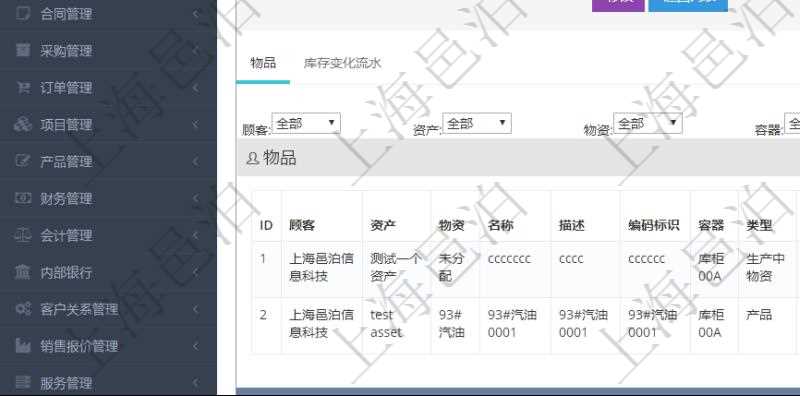Click the 财务管理 money icon
Viewport: 800px width, 396px height.
click(x=23, y=198)
